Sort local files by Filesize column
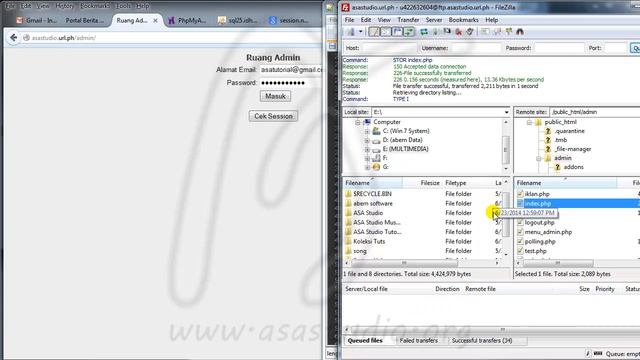 tap(430, 183)
